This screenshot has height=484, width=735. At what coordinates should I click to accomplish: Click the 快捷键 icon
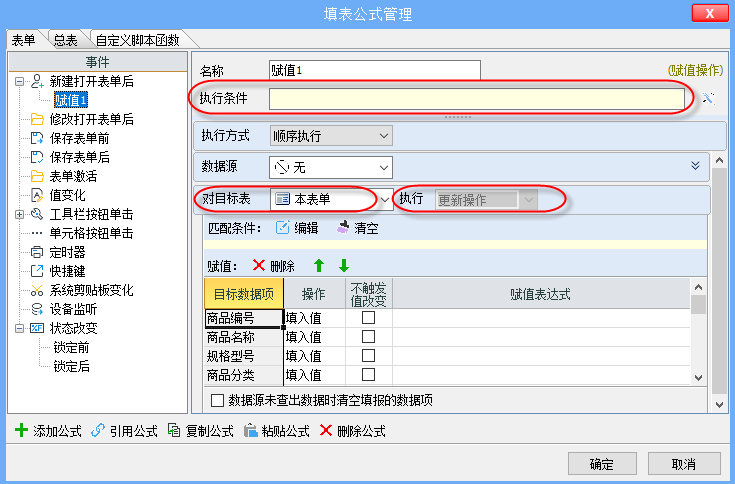coord(37,271)
